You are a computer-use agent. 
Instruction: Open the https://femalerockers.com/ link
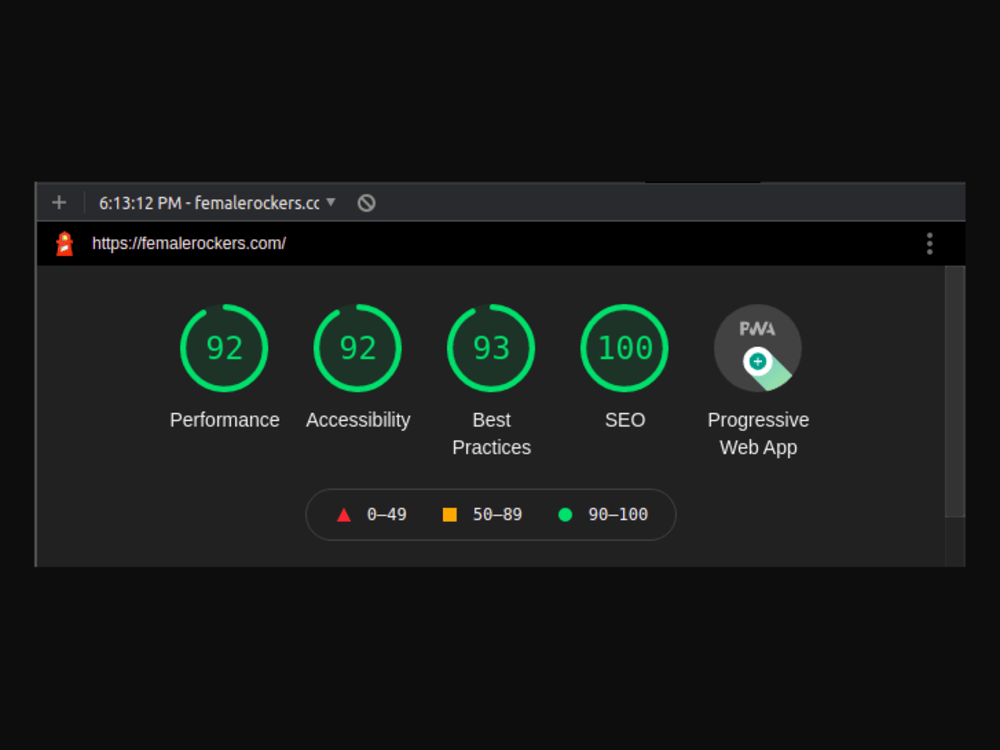(188, 243)
